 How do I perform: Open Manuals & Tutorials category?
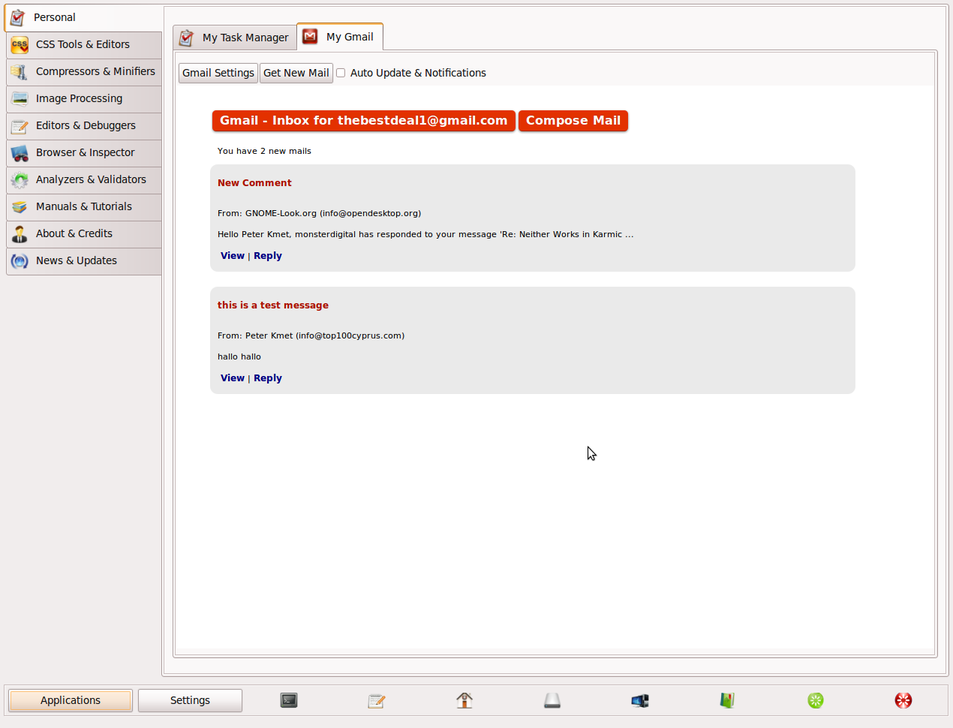[84, 207]
